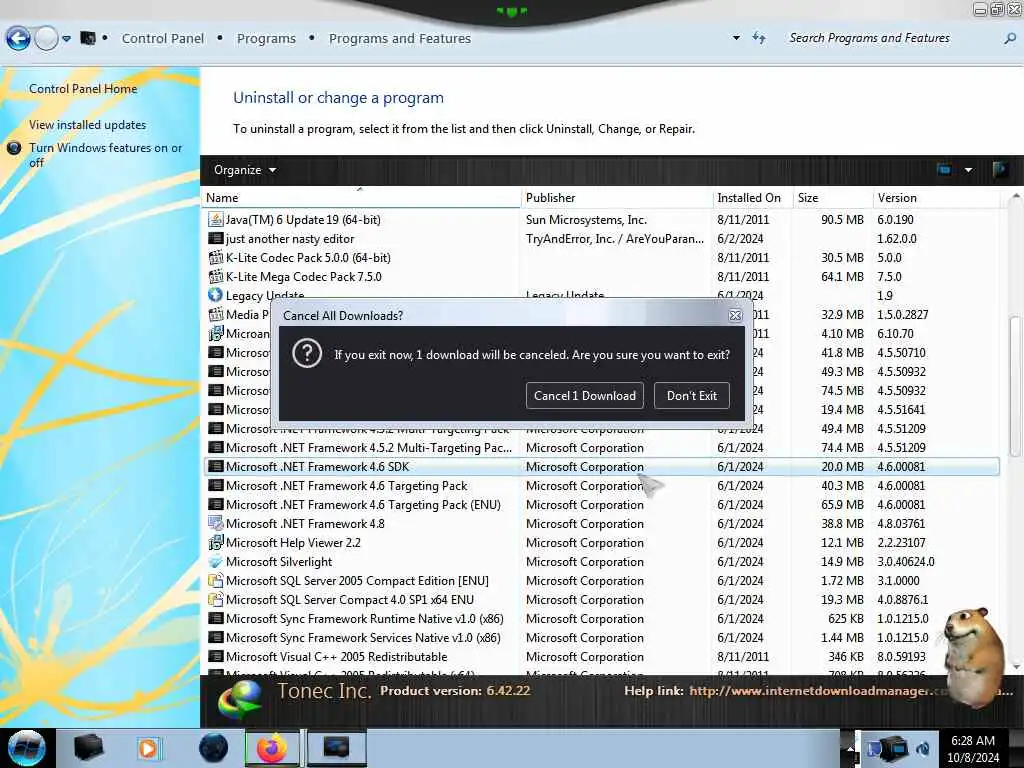Click the shield icon beside Turn Windows features
The image size is (1024, 768).
pyautogui.click(x=14, y=148)
